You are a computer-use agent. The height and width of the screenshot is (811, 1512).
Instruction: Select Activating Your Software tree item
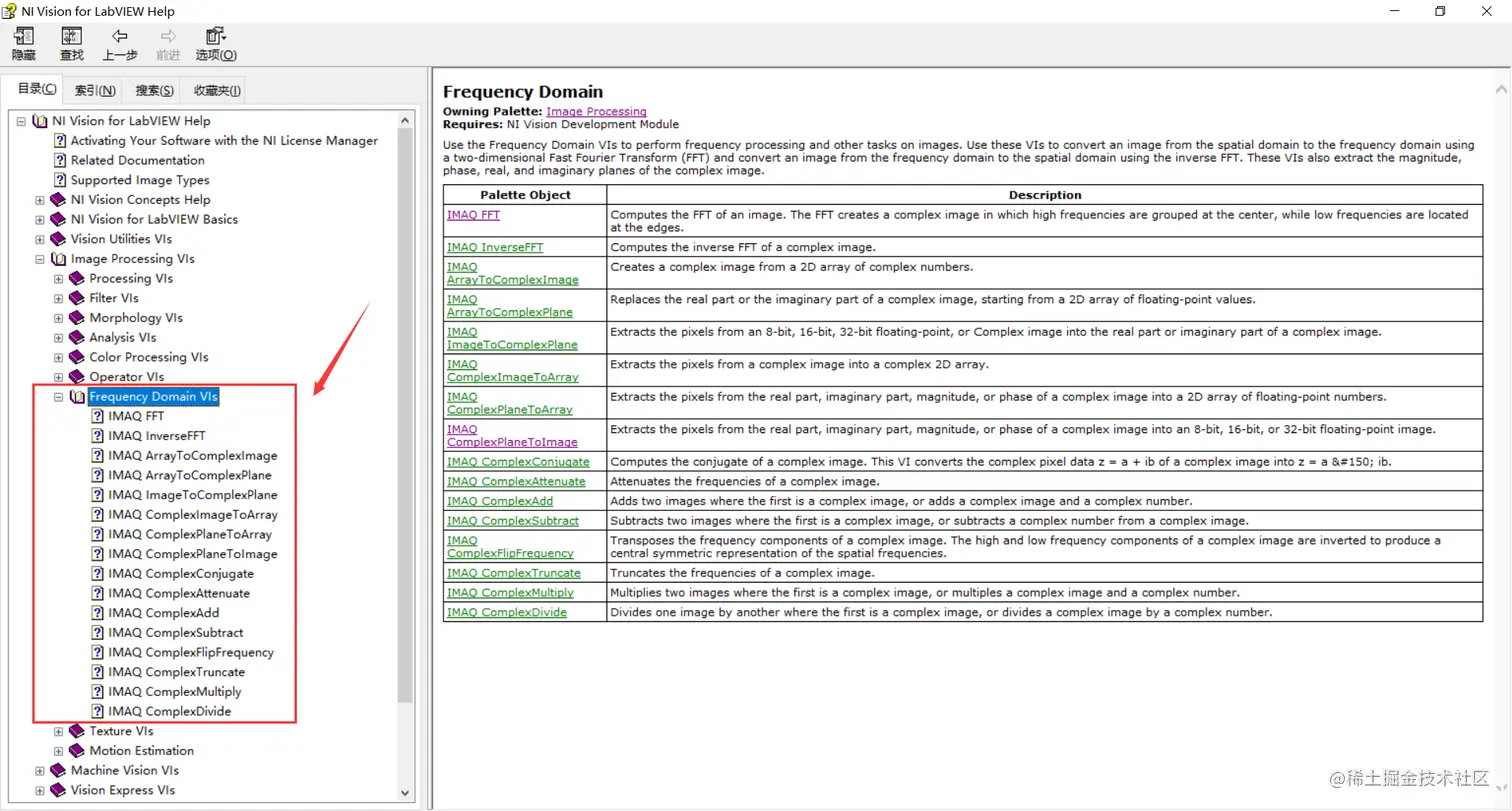[x=224, y=141]
